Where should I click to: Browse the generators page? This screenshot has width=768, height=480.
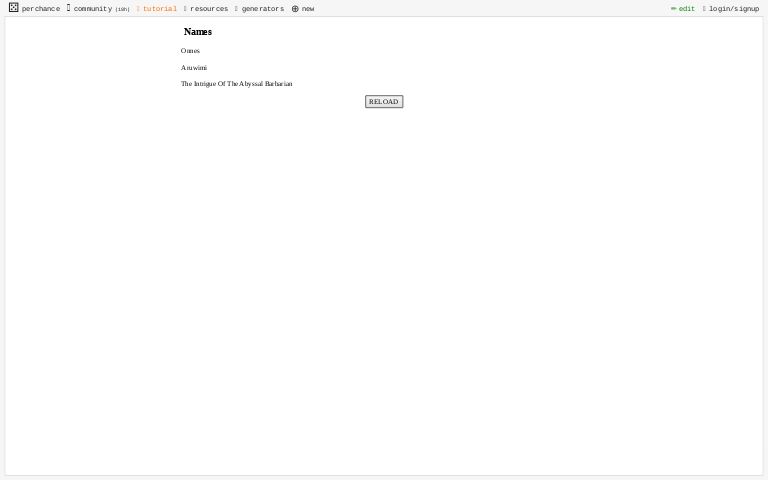tap(263, 9)
